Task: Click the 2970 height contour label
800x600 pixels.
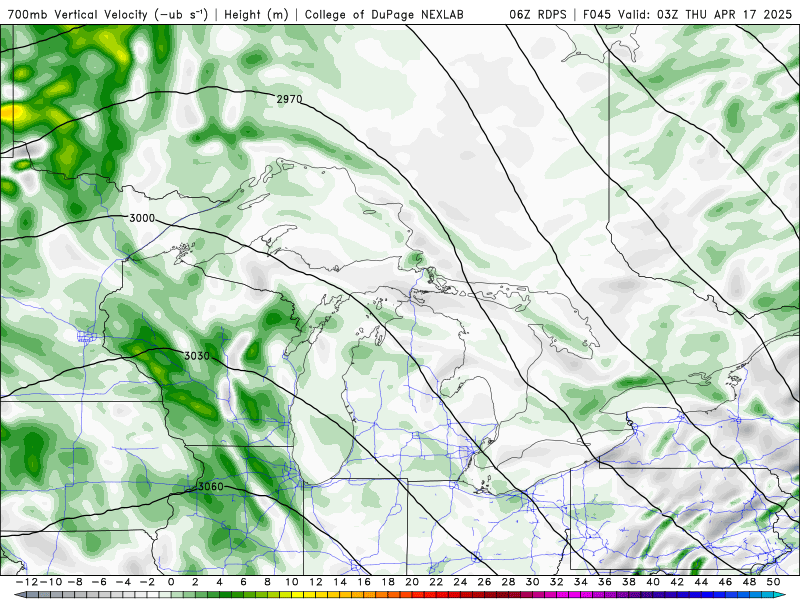Action: pos(289,99)
